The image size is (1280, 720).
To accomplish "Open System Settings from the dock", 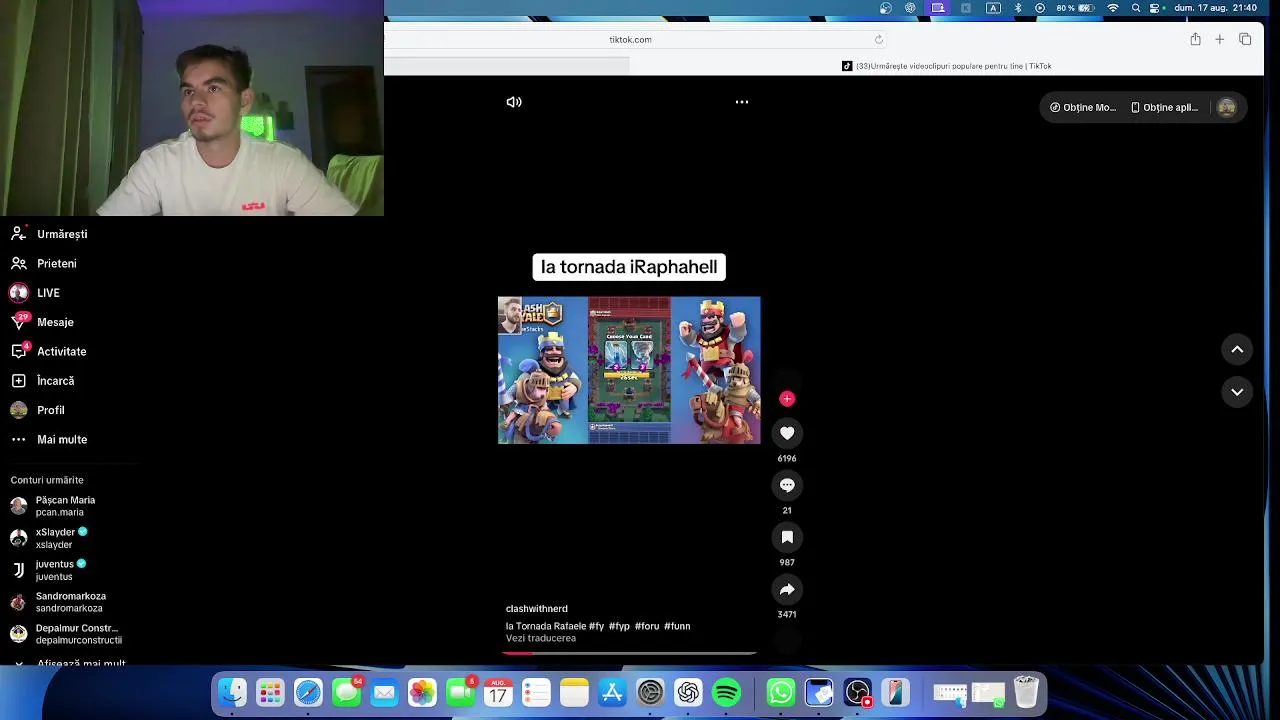I will [650, 692].
